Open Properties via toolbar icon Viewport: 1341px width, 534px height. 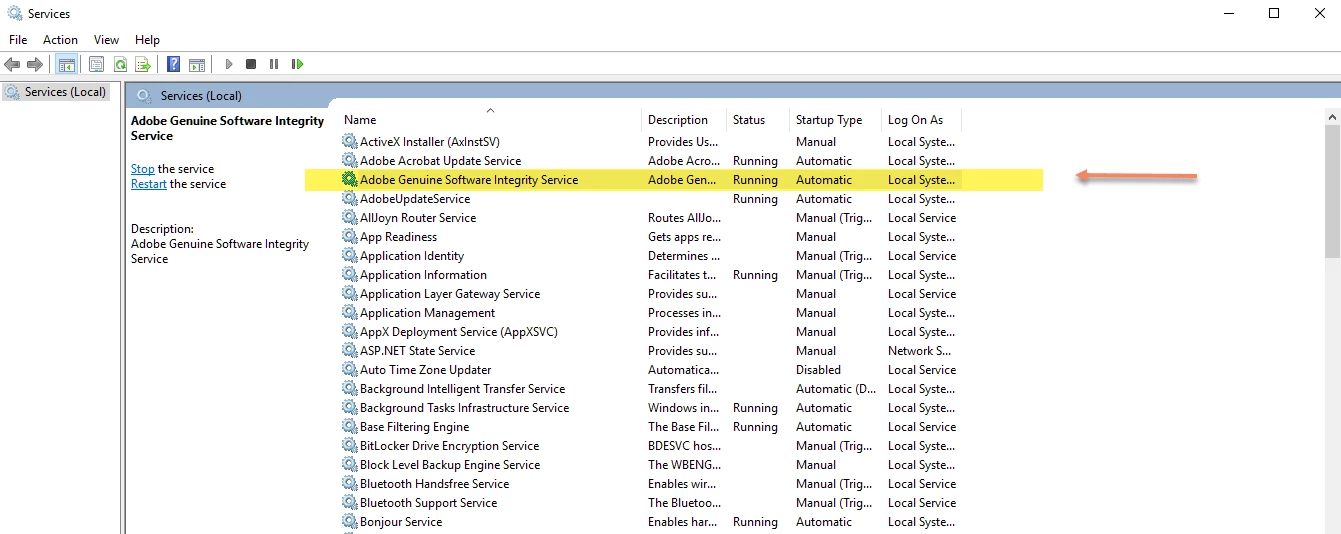tap(96, 64)
